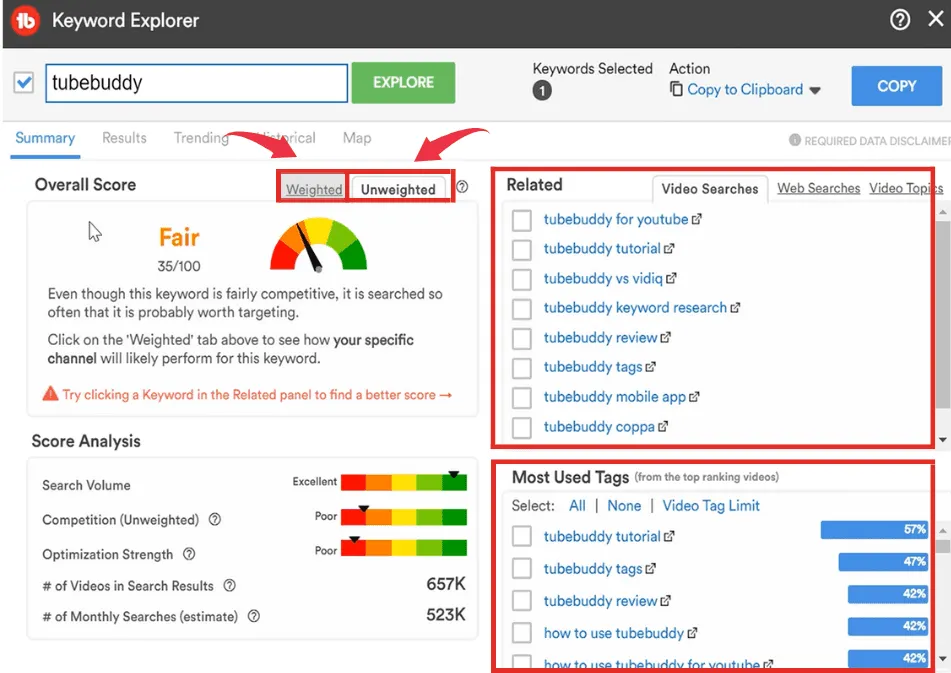951x673 pixels.
Task: Check the tubebuddy keyword research checkbox
Action: coord(522,309)
